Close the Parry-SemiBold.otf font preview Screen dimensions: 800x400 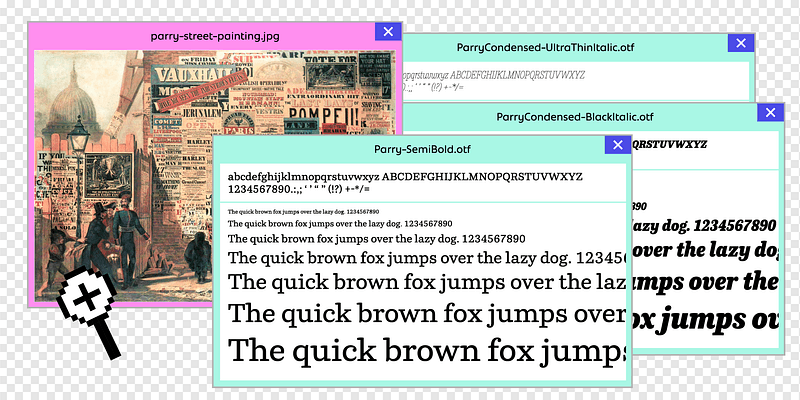point(616,146)
